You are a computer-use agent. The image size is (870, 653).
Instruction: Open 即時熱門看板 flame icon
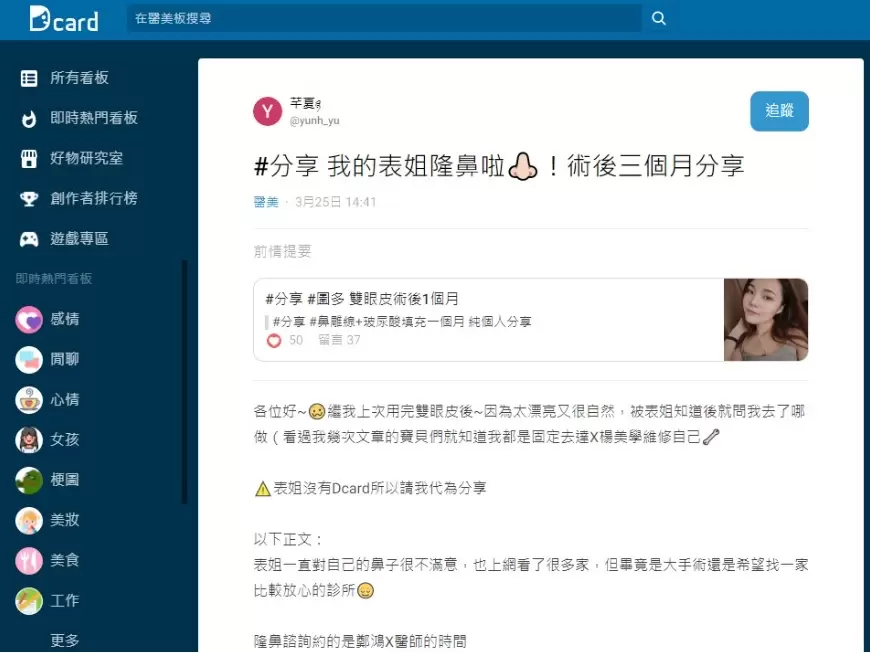coord(29,118)
